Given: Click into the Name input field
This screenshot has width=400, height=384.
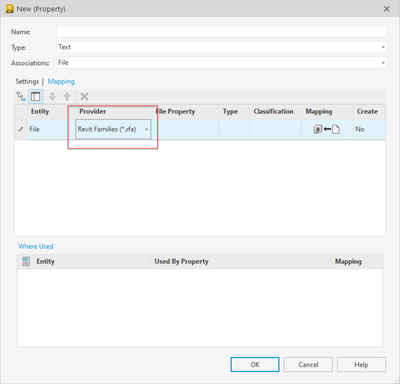Looking at the screenshot, I should 222,32.
